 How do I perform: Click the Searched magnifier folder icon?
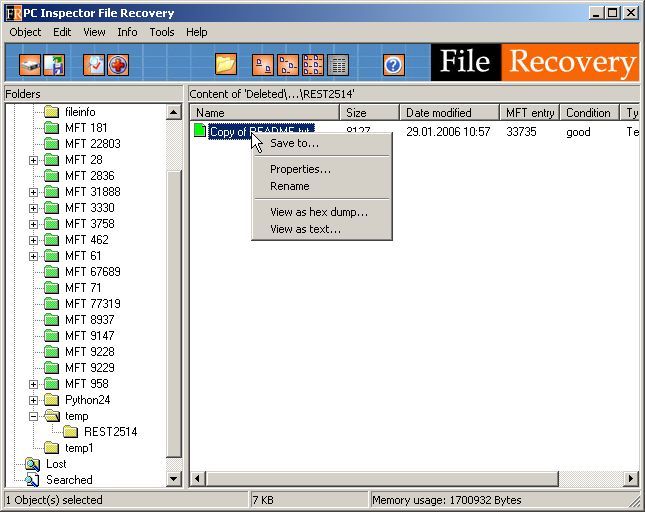(32, 480)
